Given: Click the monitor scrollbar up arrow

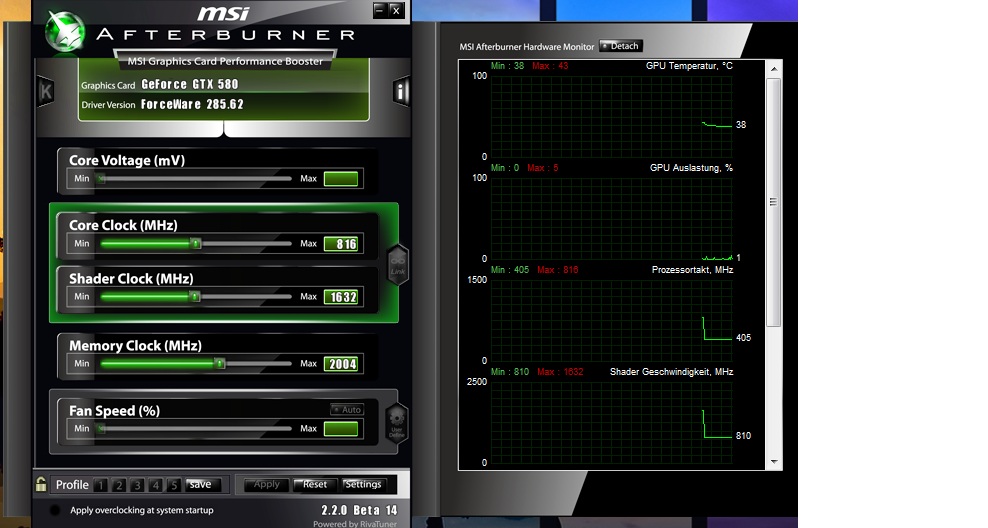Looking at the screenshot, I should point(774,69).
